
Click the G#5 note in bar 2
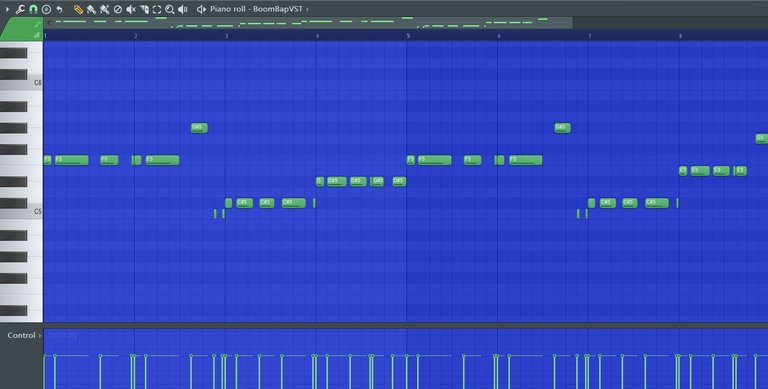pos(199,128)
